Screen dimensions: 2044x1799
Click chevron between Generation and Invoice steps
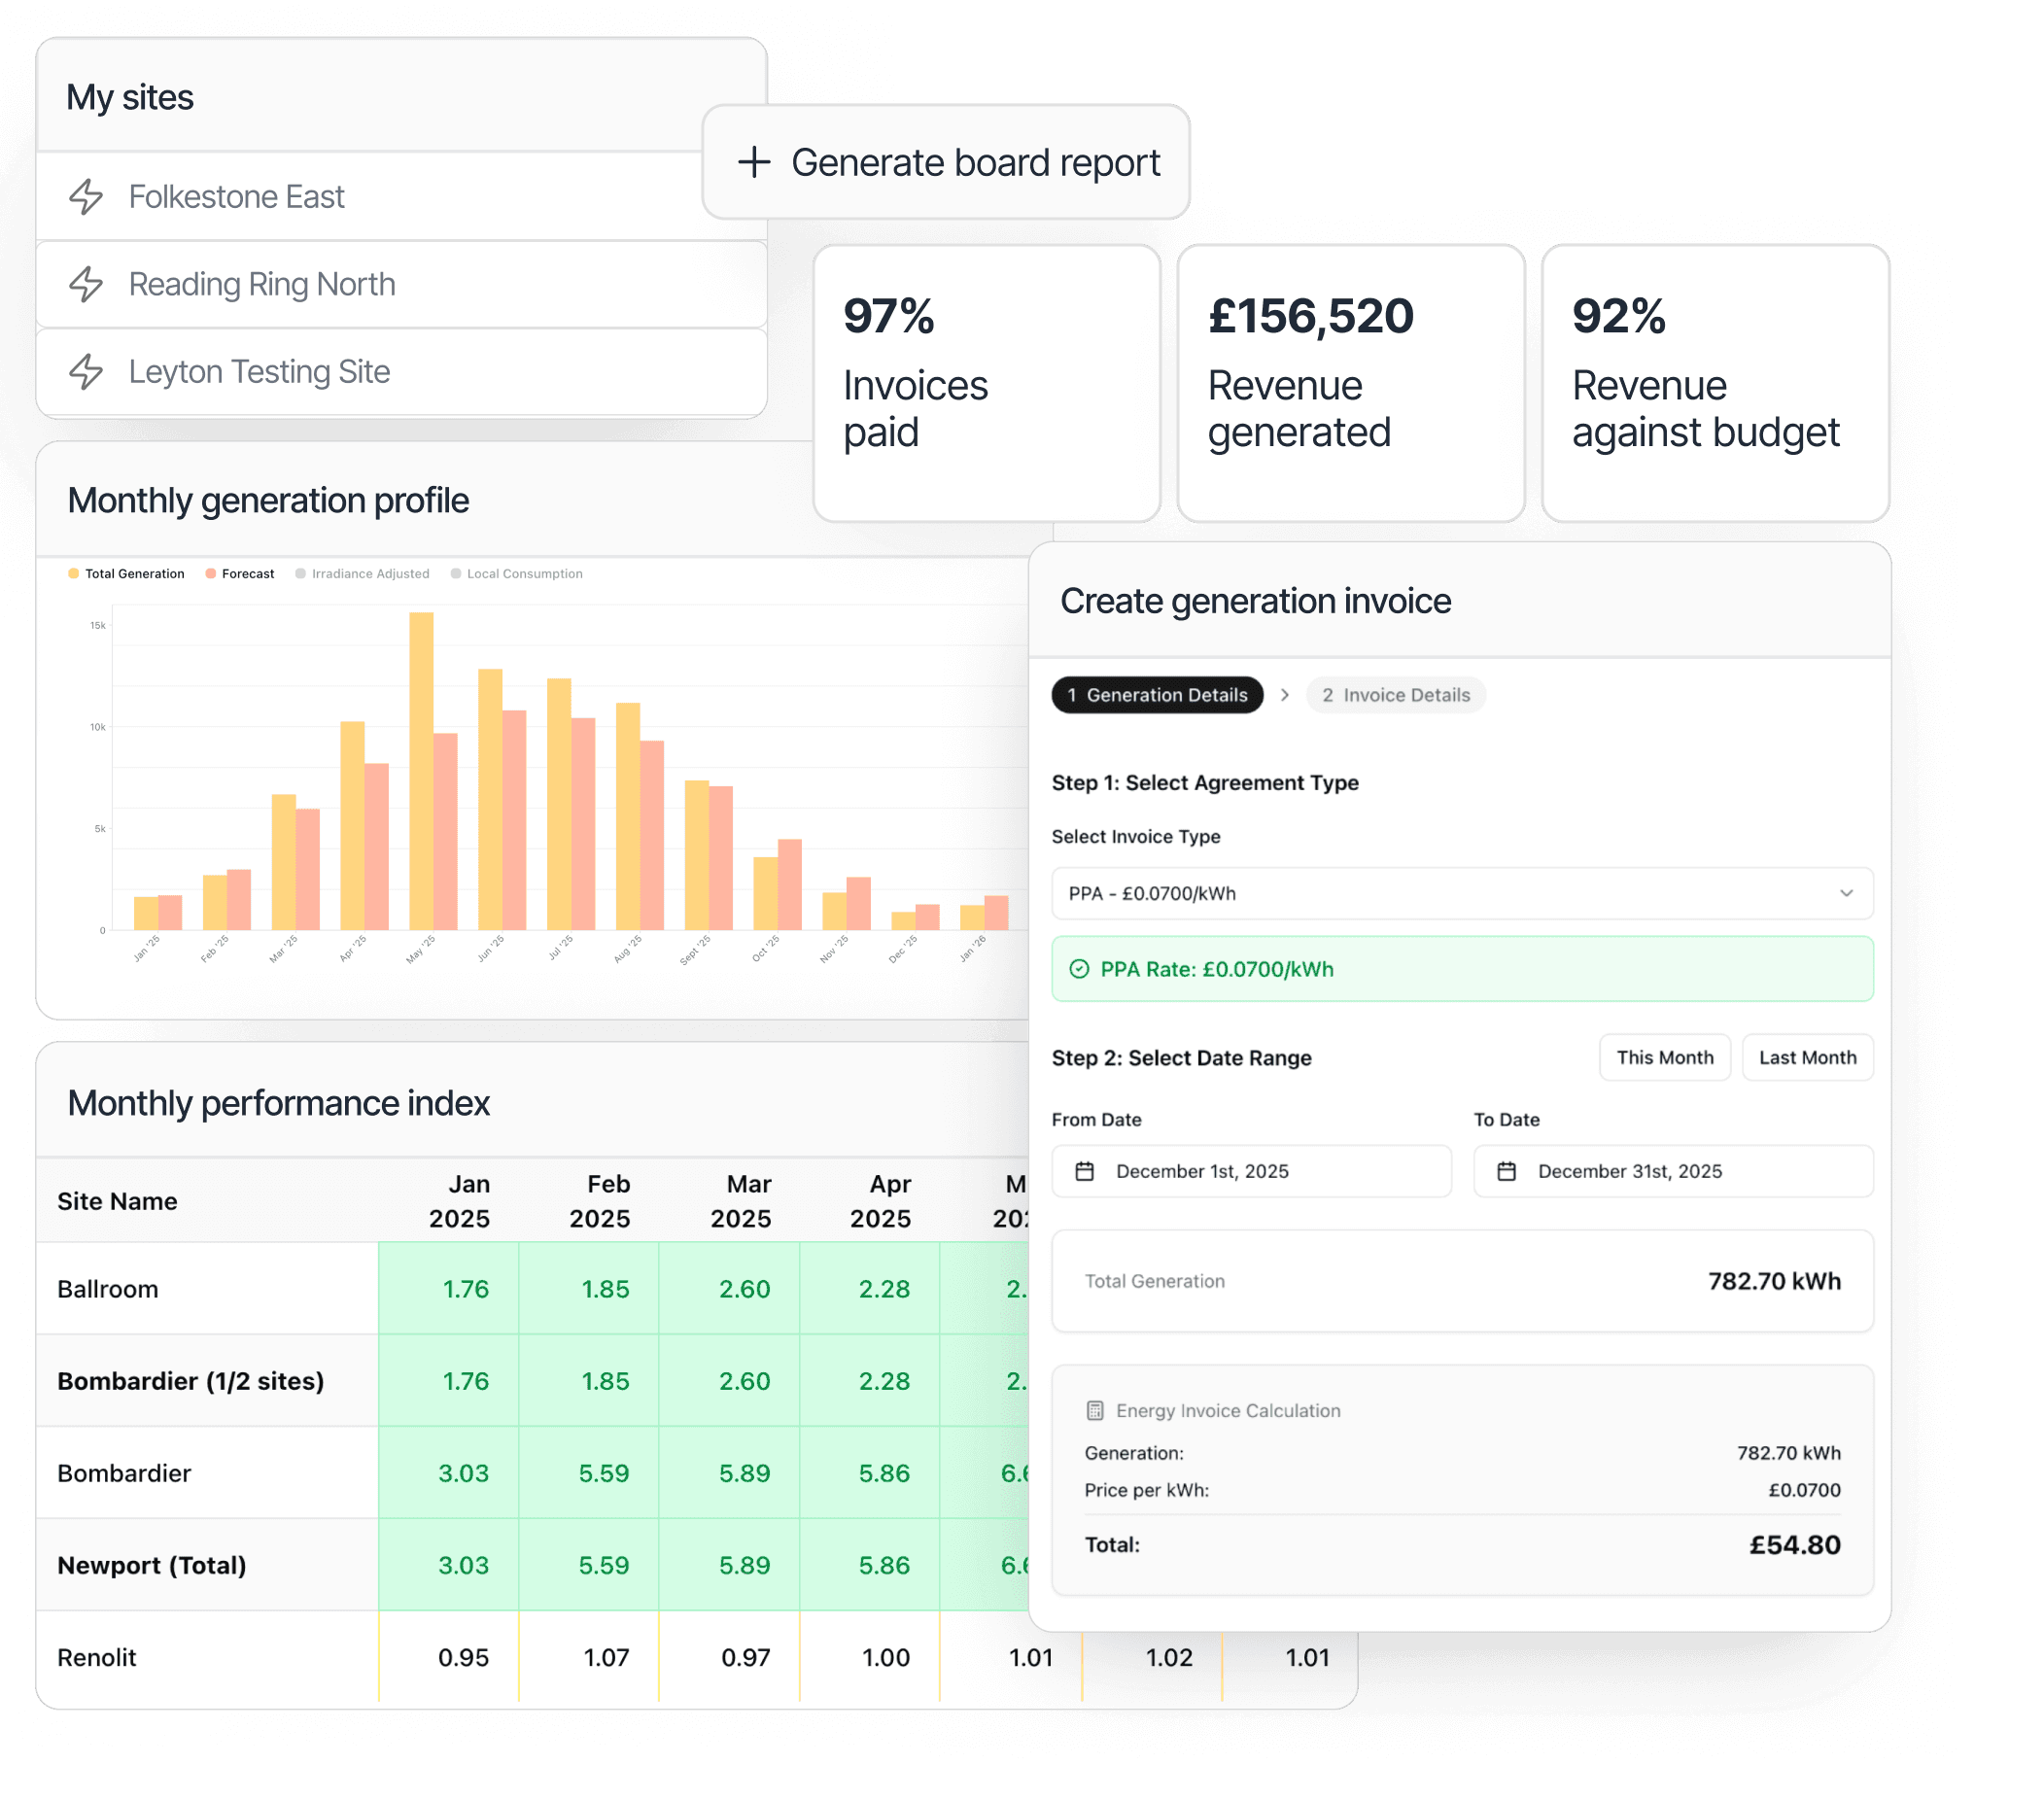pyautogui.click(x=1285, y=695)
